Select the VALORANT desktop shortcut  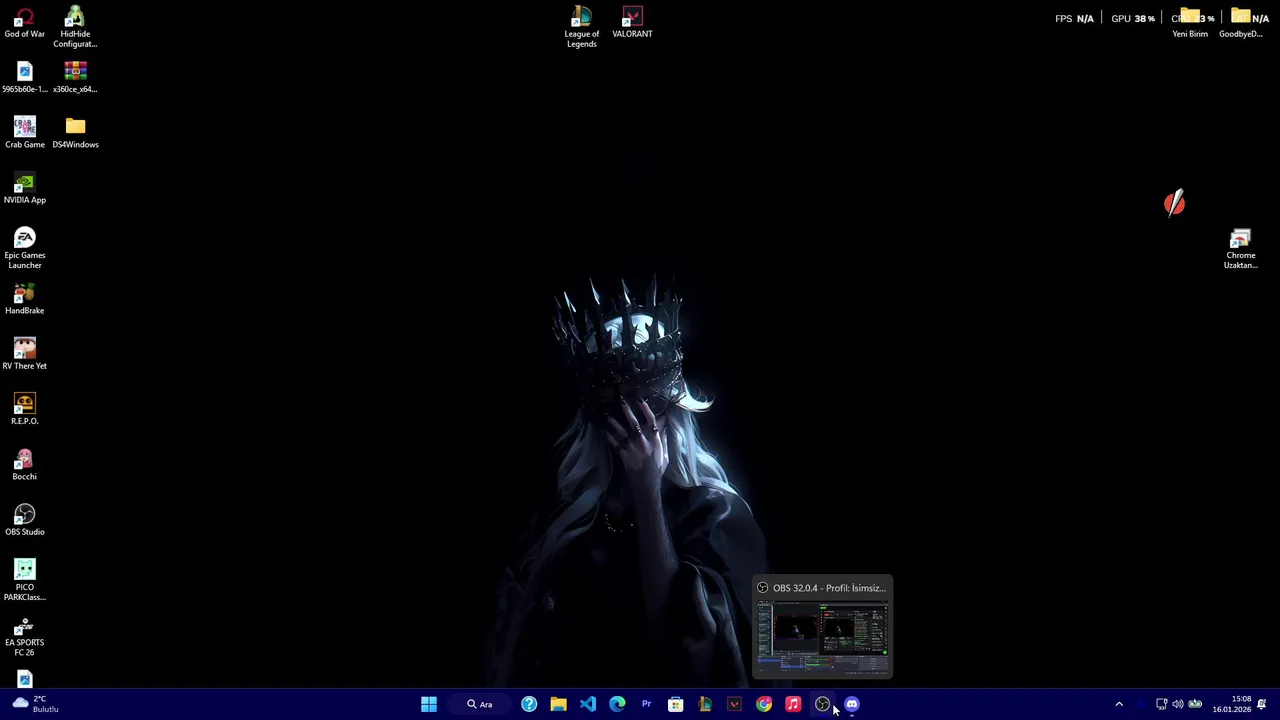point(632,23)
